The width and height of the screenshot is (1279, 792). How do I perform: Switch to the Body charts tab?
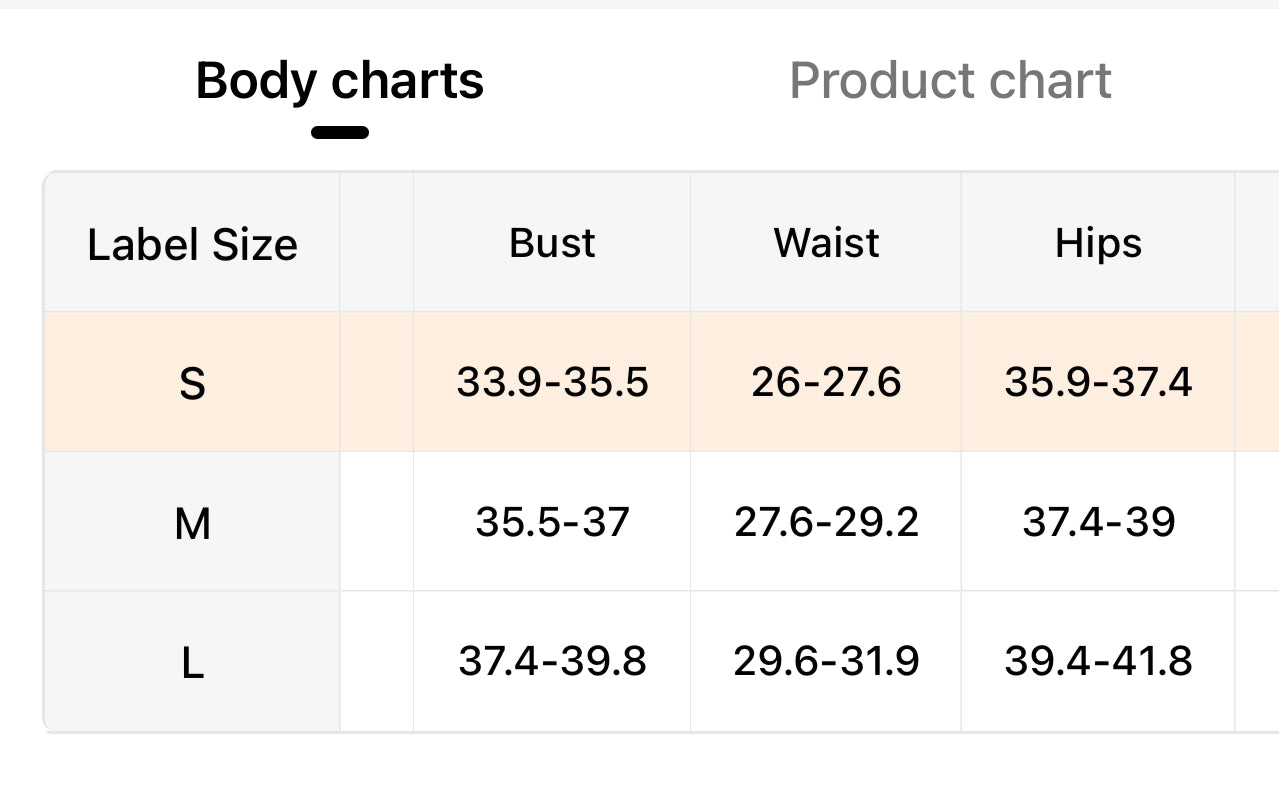click(x=339, y=81)
